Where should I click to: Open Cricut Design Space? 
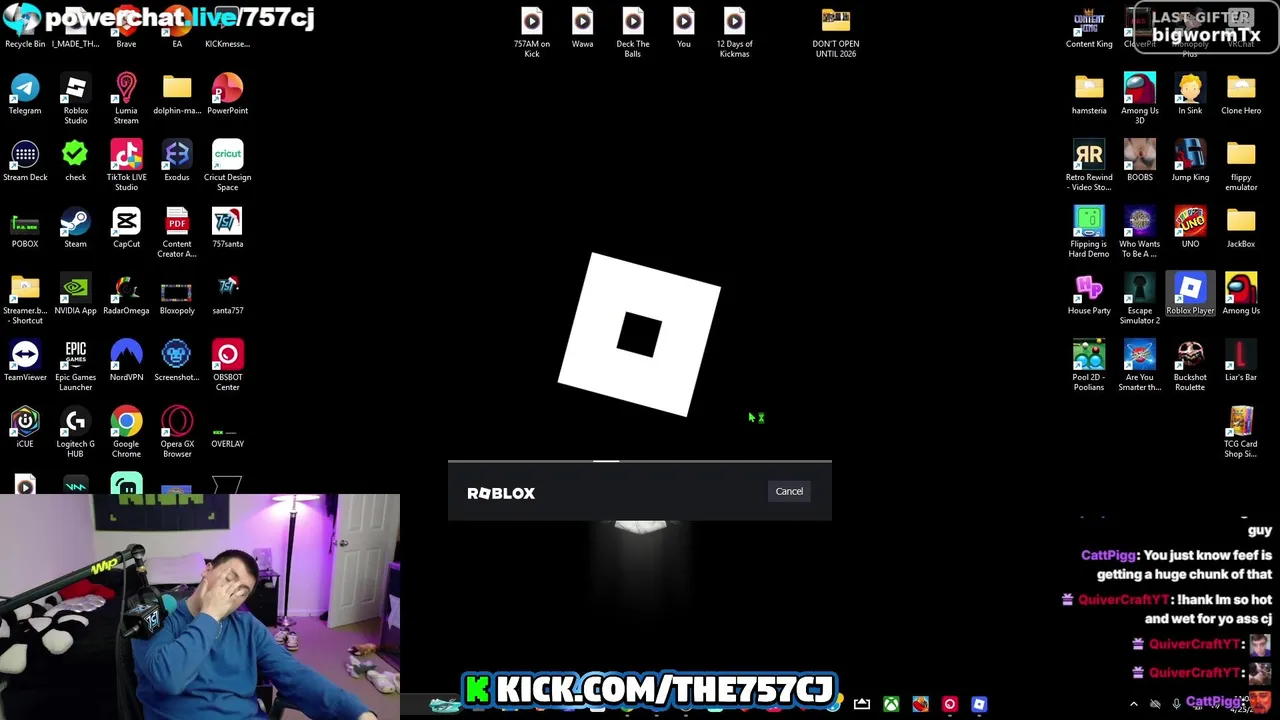click(x=227, y=165)
